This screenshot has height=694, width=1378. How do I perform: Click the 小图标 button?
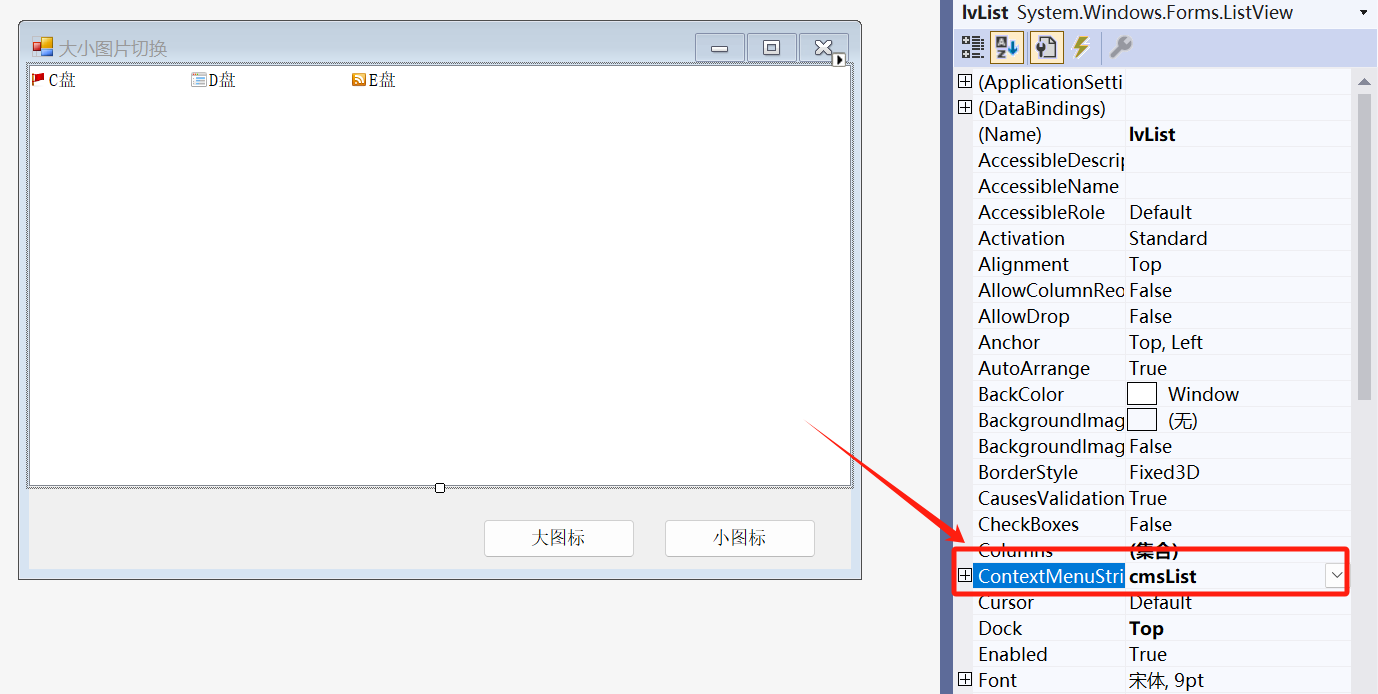point(739,538)
